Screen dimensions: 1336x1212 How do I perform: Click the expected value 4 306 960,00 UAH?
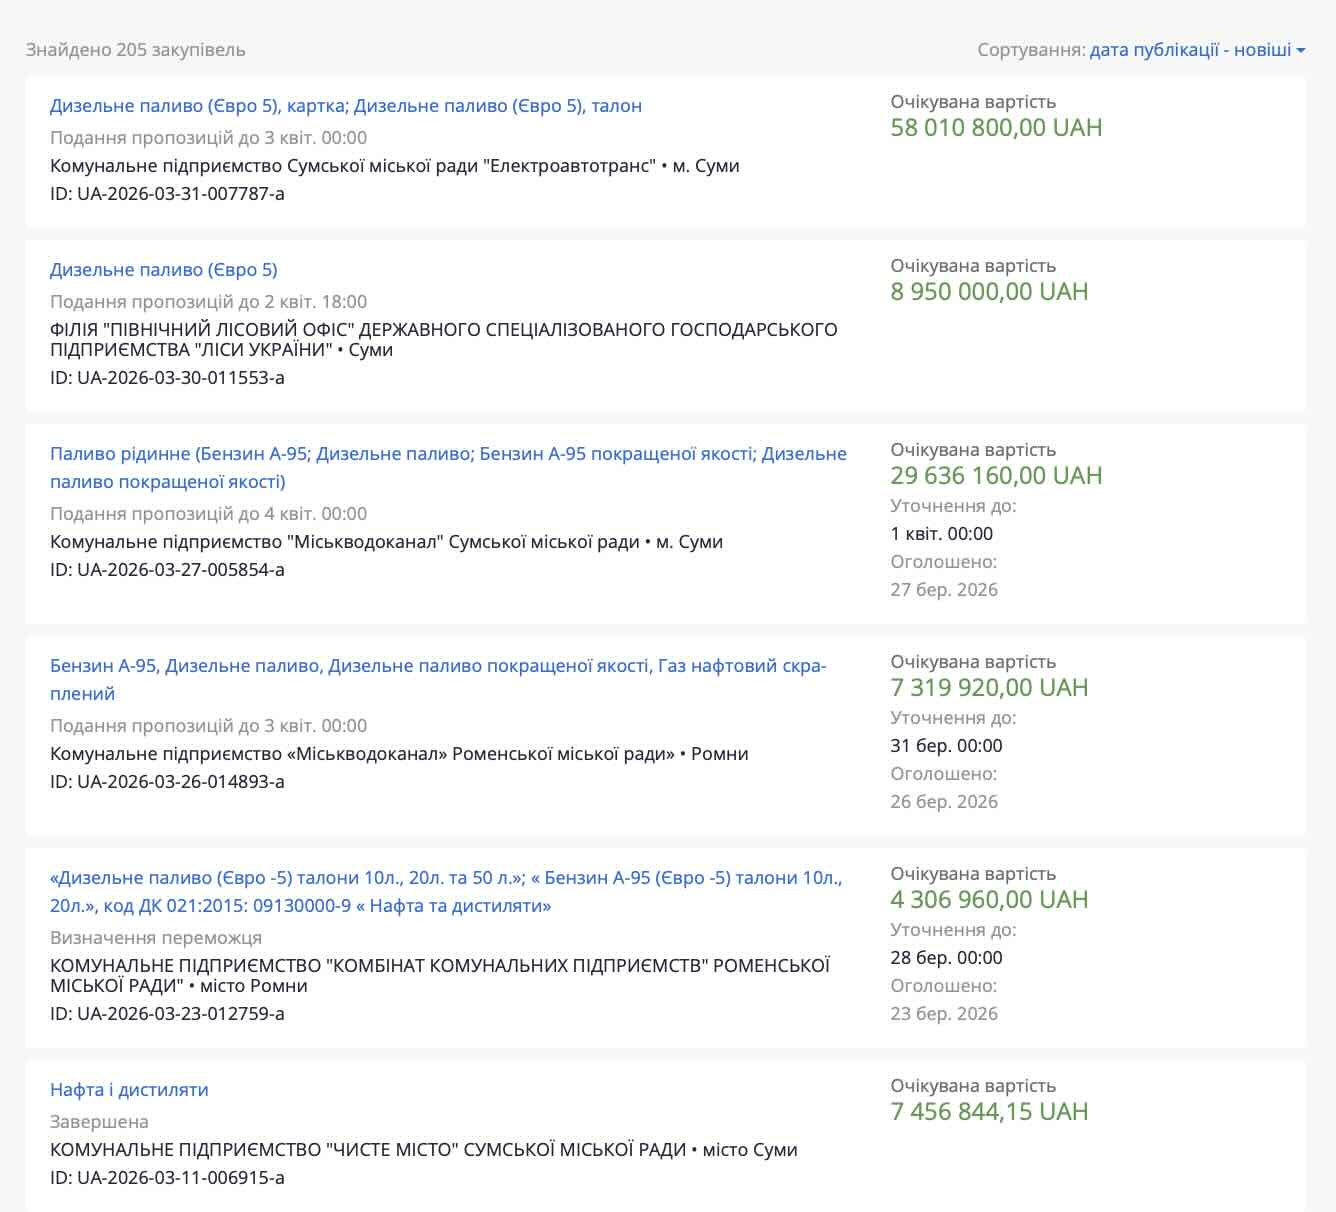(x=989, y=900)
